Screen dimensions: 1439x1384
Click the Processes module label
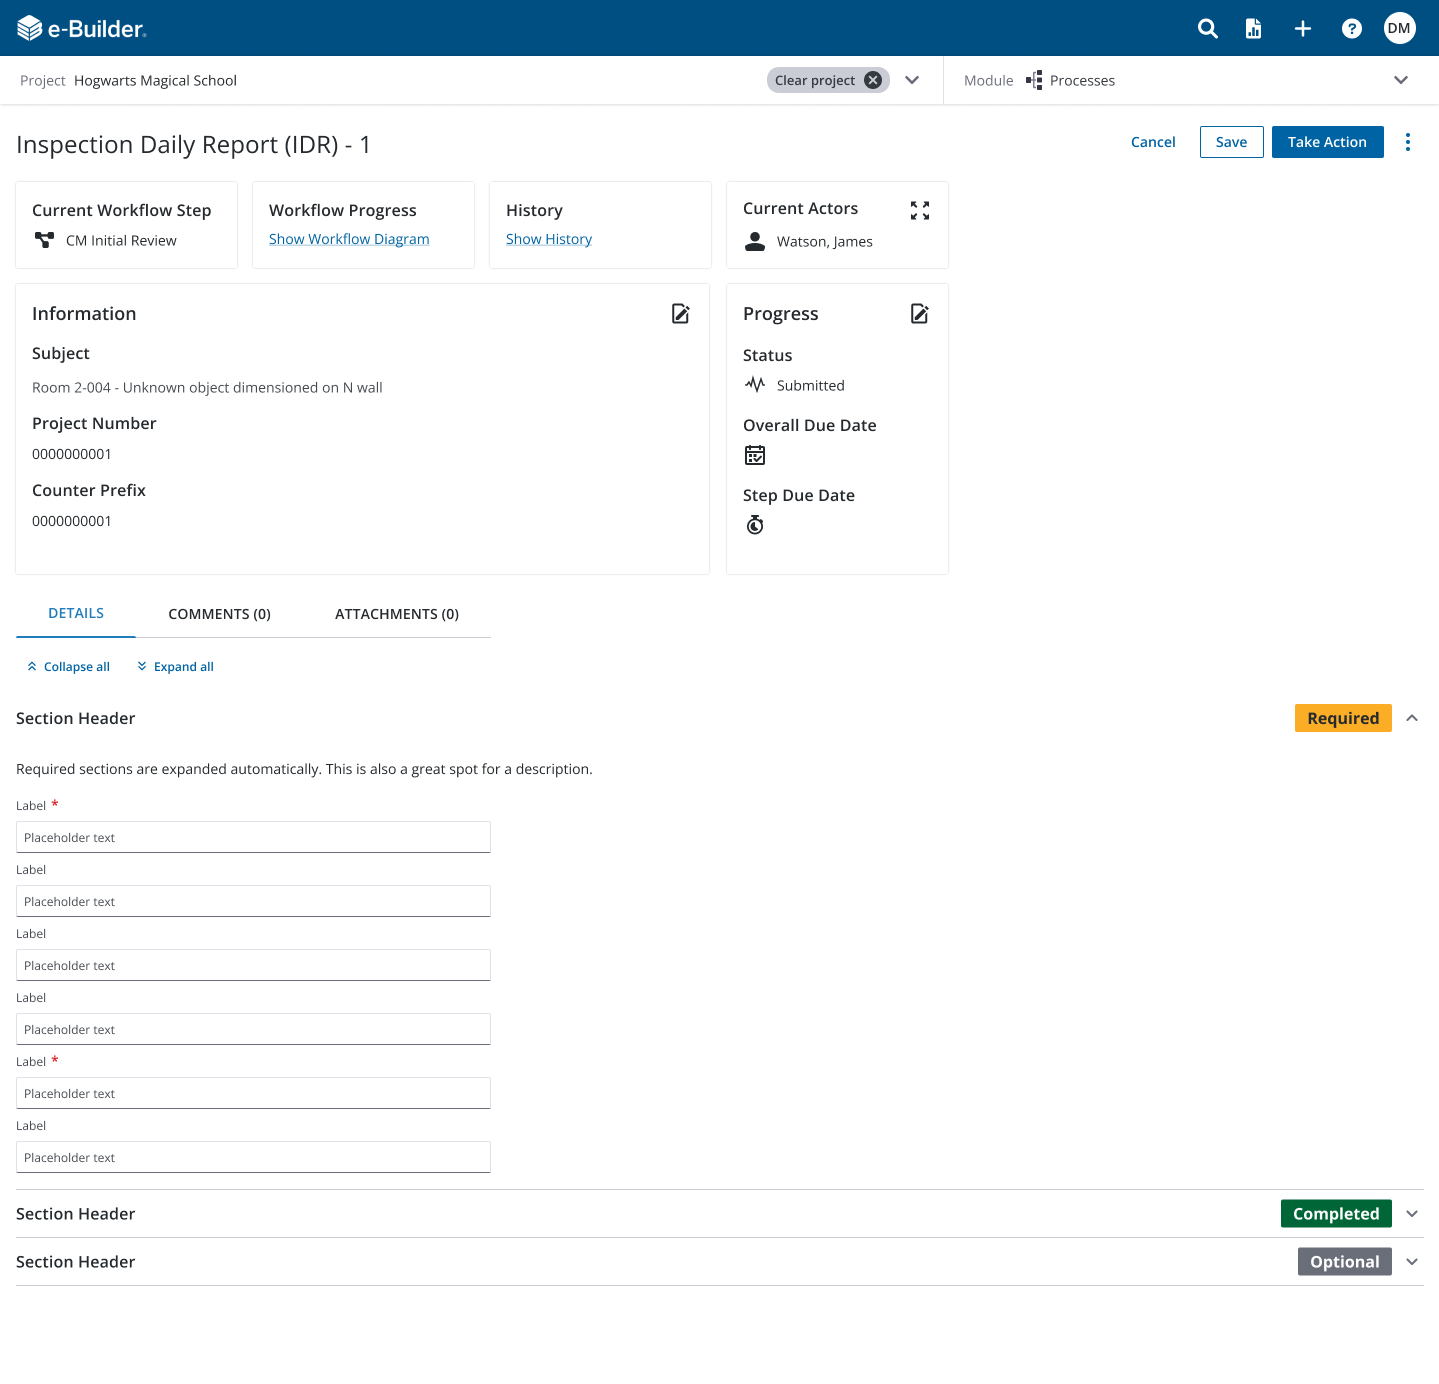point(1082,80)
